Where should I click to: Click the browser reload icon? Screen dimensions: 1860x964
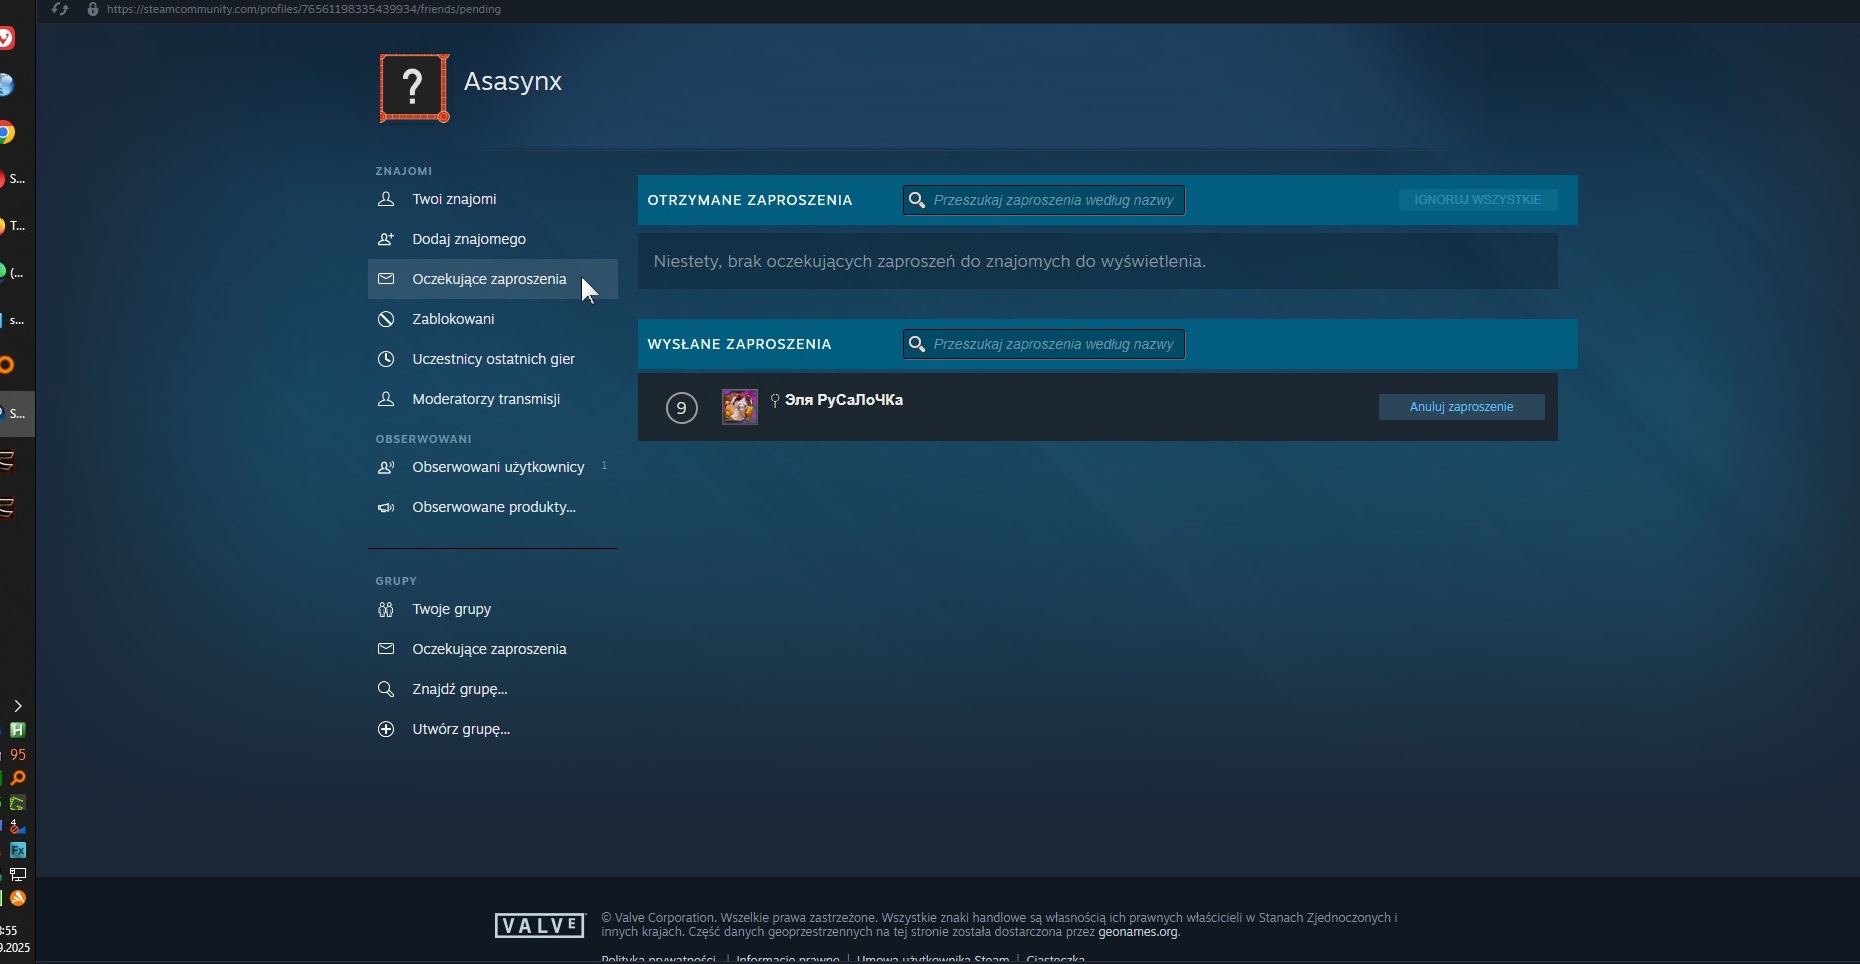[61, 9]
